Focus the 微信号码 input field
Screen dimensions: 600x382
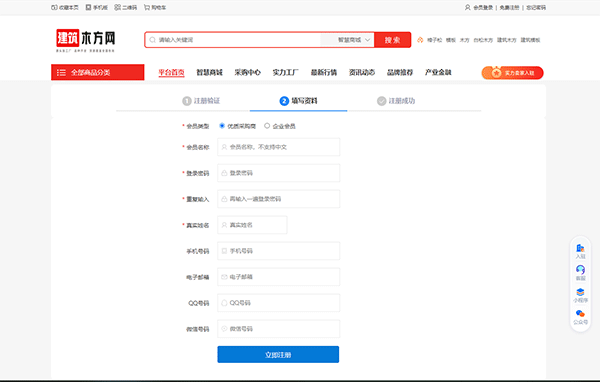pyautogui.click(x=279, y=329)
